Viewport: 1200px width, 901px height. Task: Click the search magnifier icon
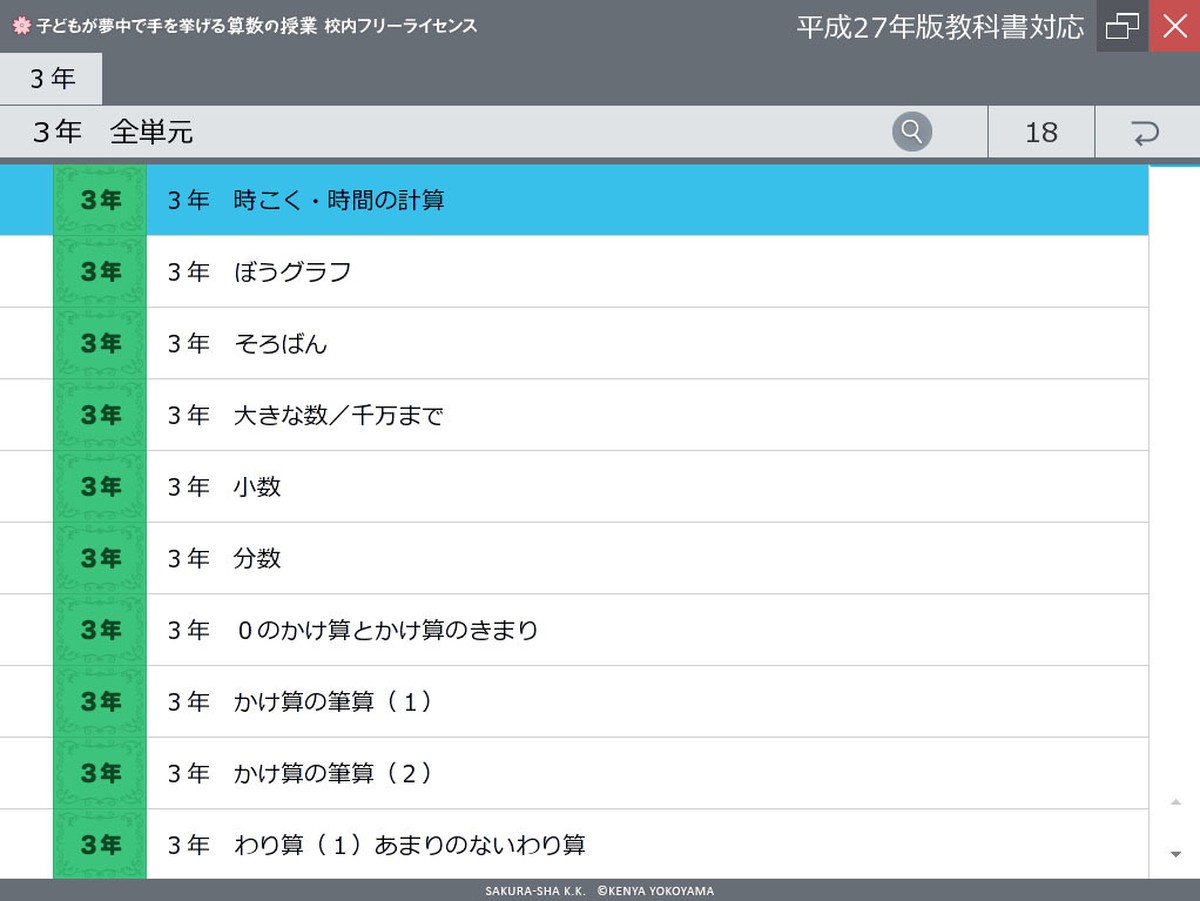(x=910, y=131)
